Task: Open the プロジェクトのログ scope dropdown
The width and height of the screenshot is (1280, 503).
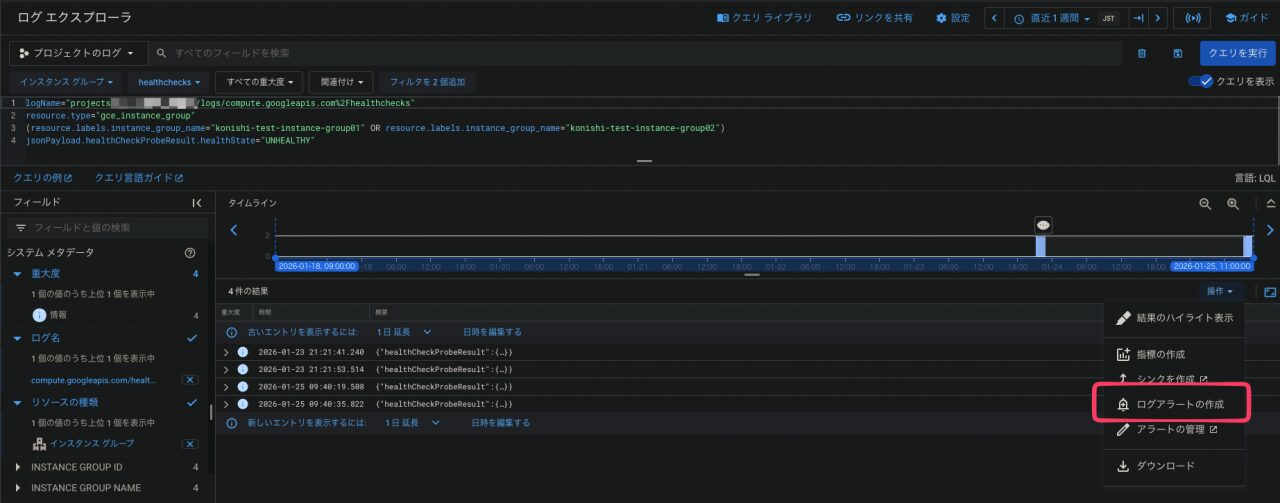Action: tap(78, 53)
